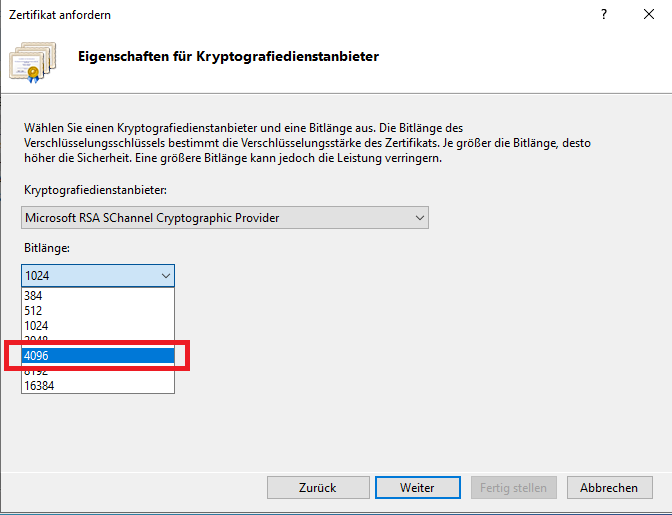Go back with the Zurück button
Image resolution: width=672 pixels, height=515 pixels.
point(317,487)
